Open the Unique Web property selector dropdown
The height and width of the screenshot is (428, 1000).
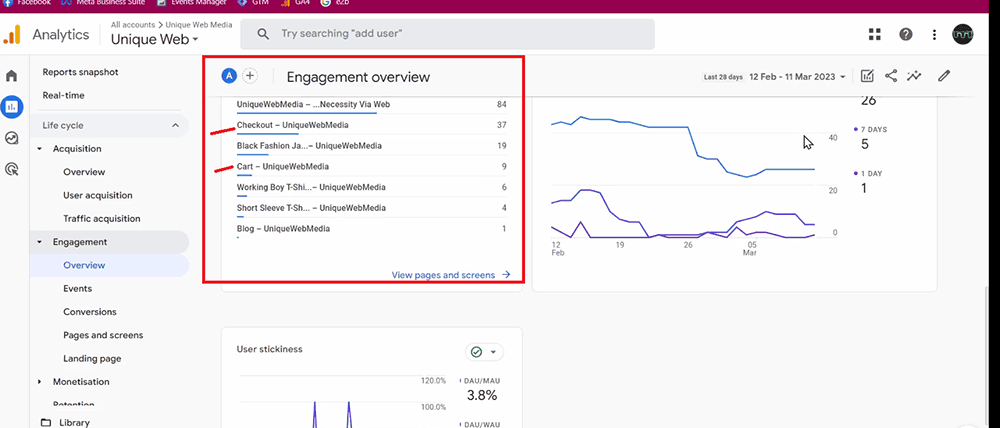(154, 40)
